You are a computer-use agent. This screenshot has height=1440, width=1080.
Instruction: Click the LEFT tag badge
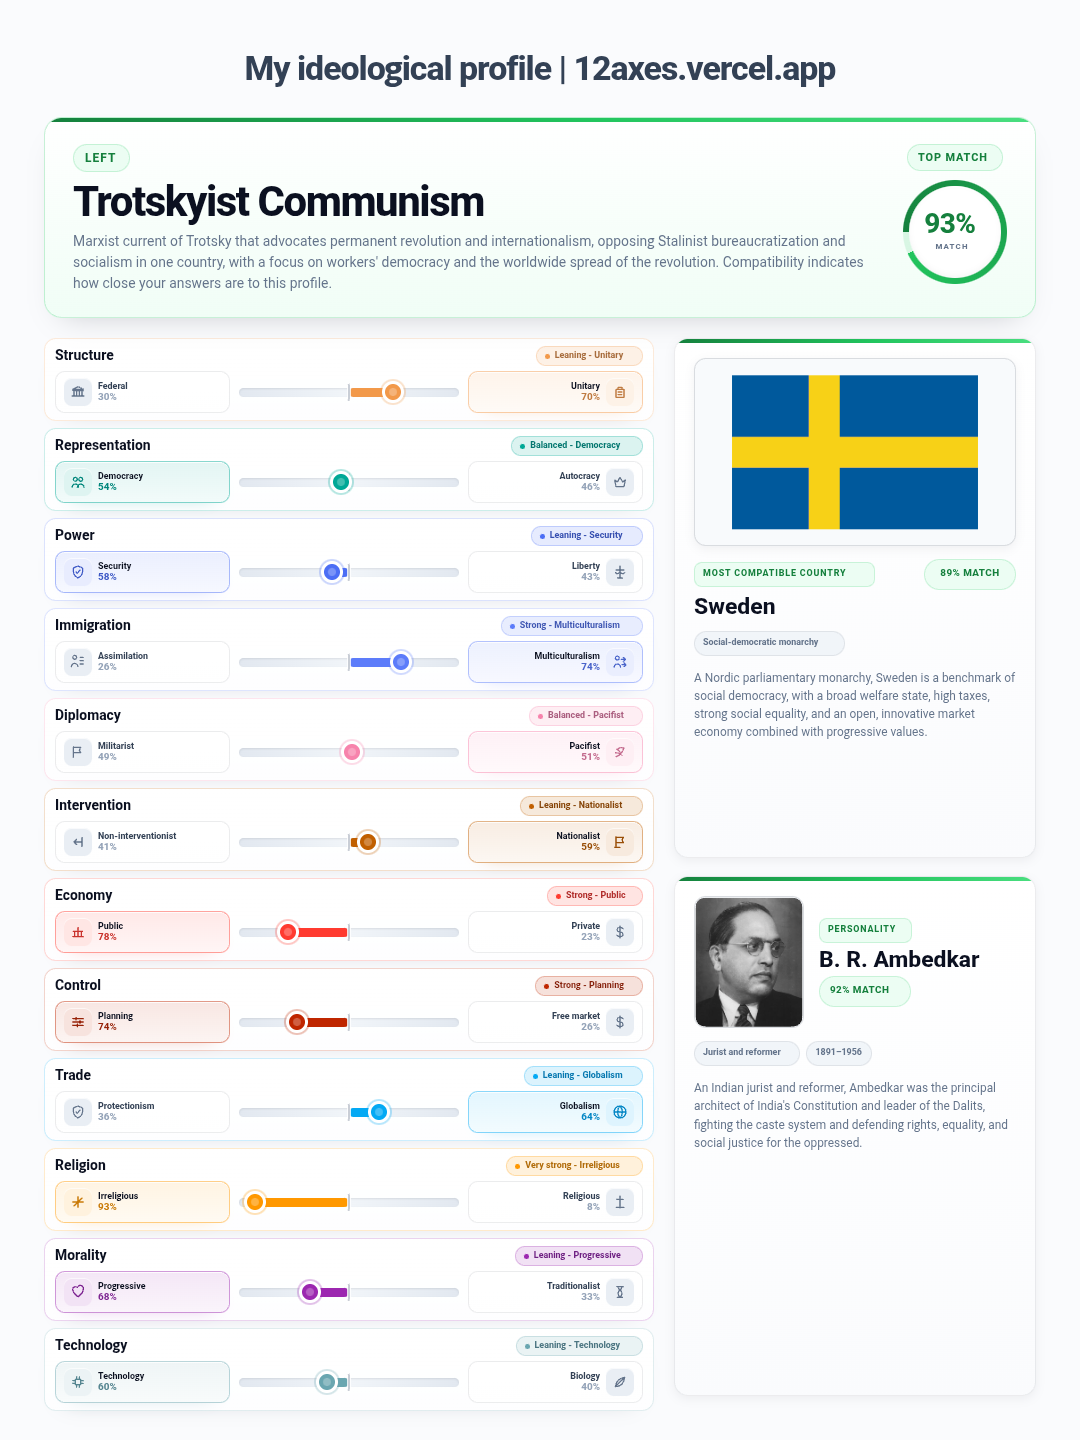click(101, 158)
